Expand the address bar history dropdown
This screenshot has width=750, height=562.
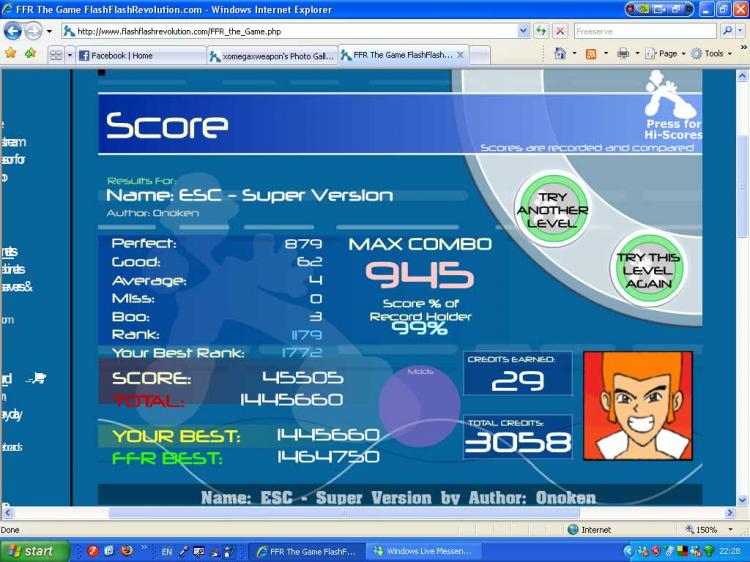(523, 32)
